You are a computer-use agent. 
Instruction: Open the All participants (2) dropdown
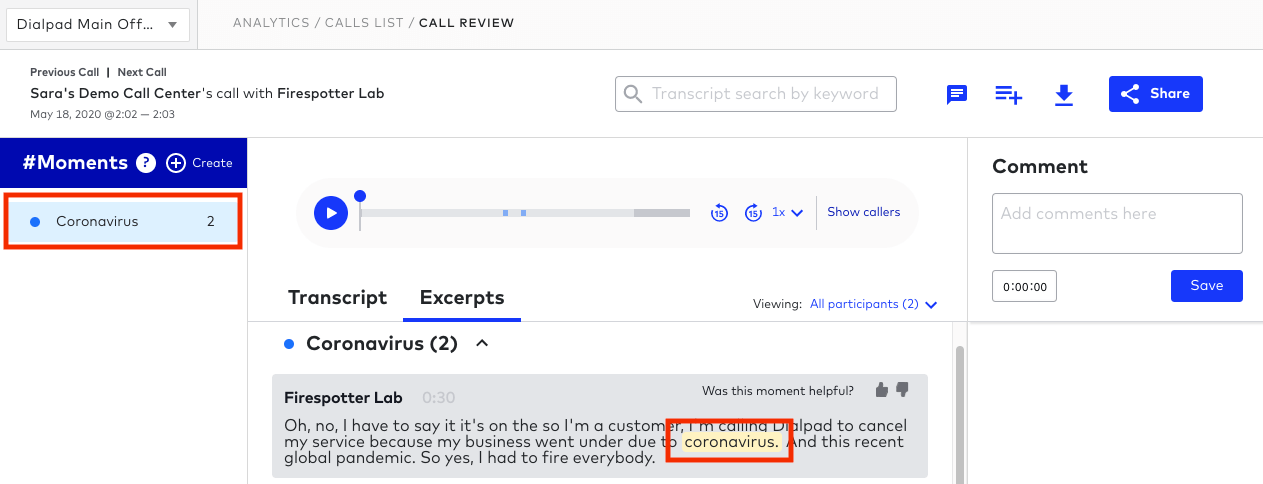(873, 304)
